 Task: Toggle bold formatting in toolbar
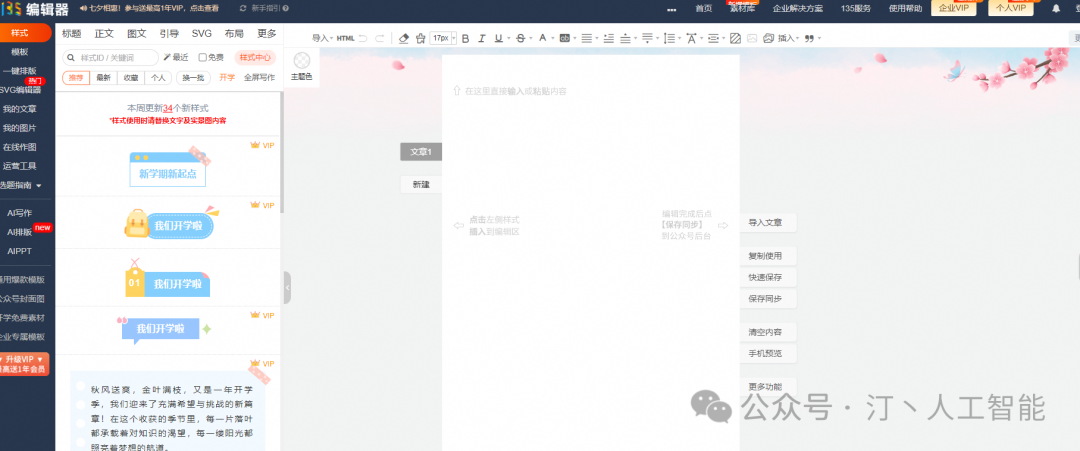[x=465, y=39]
